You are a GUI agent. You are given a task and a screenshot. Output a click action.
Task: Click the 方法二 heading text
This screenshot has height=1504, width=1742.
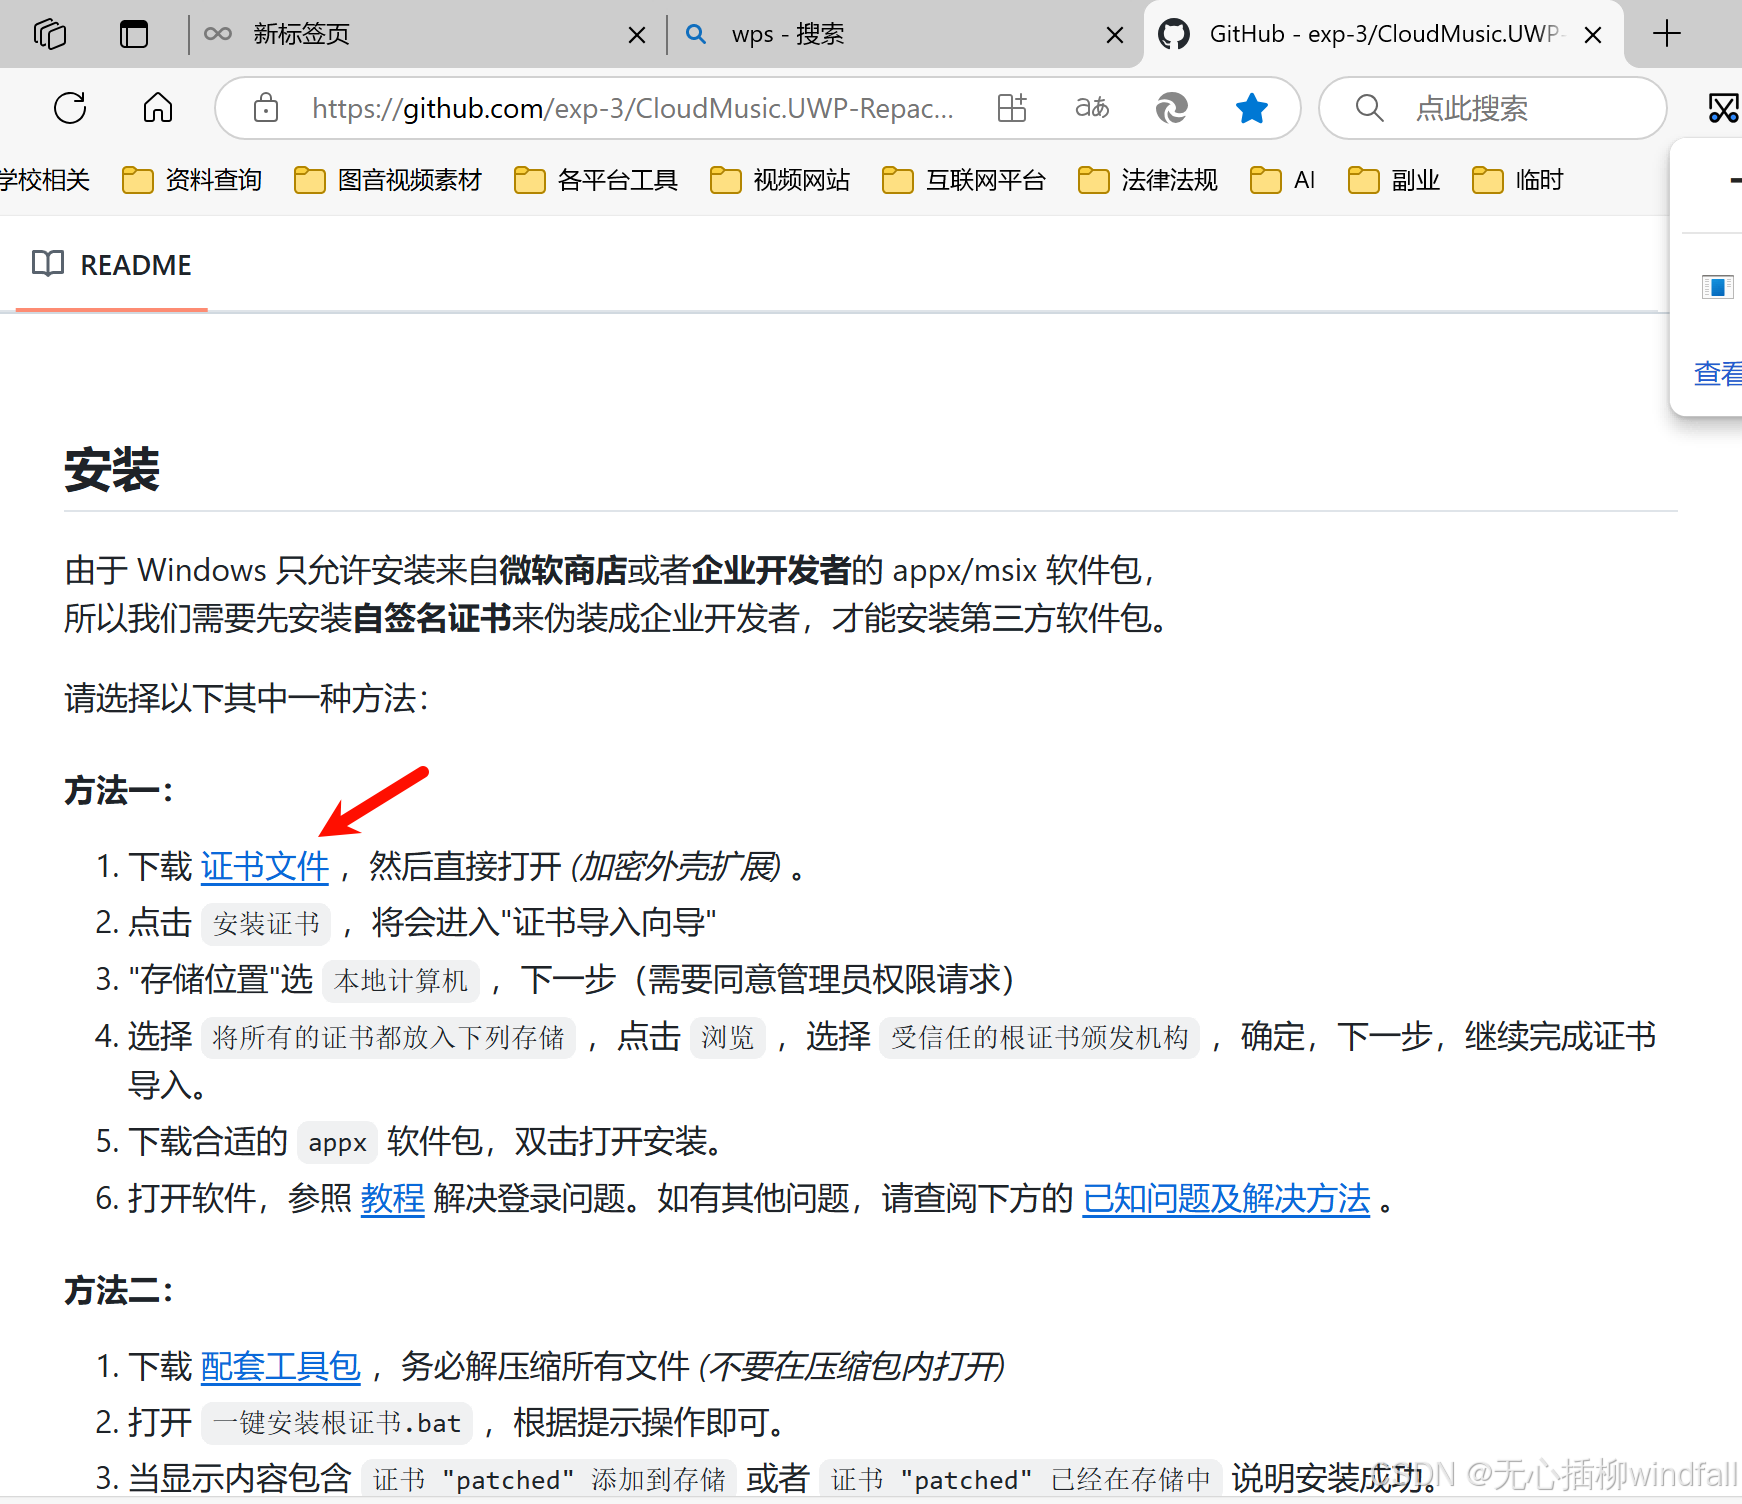pyautogui.click(x=119, y=1290)
